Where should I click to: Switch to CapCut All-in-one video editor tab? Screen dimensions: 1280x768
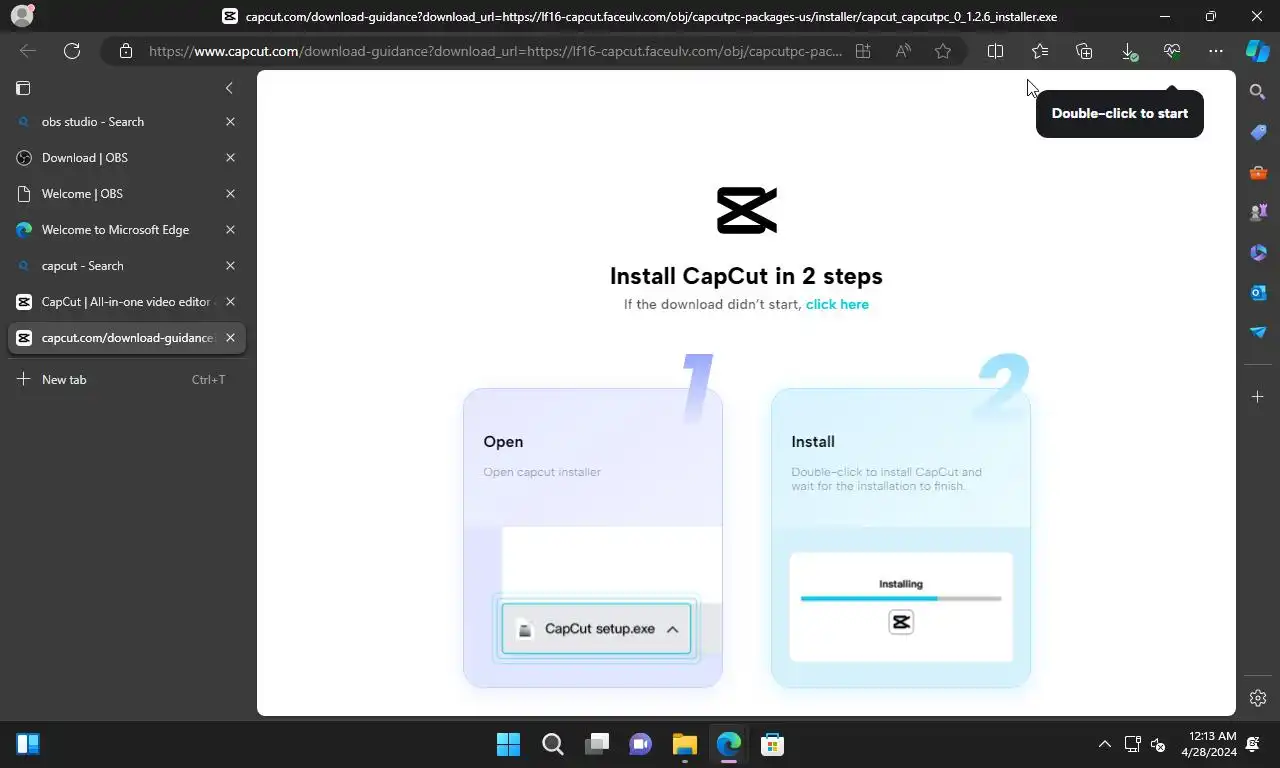(x=126, y=302)
